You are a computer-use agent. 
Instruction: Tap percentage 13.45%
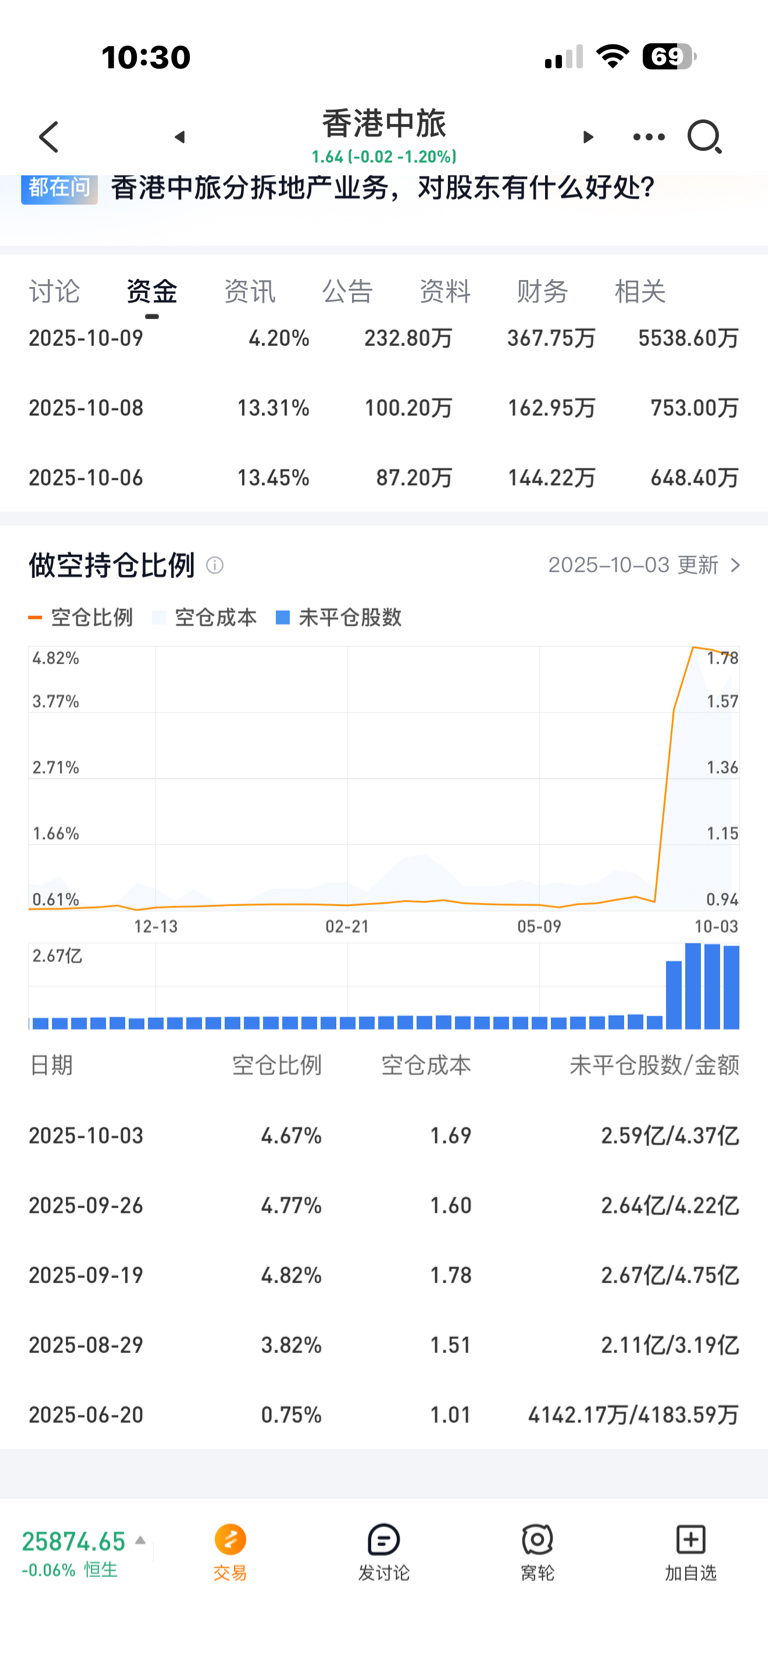click(273, 478)
